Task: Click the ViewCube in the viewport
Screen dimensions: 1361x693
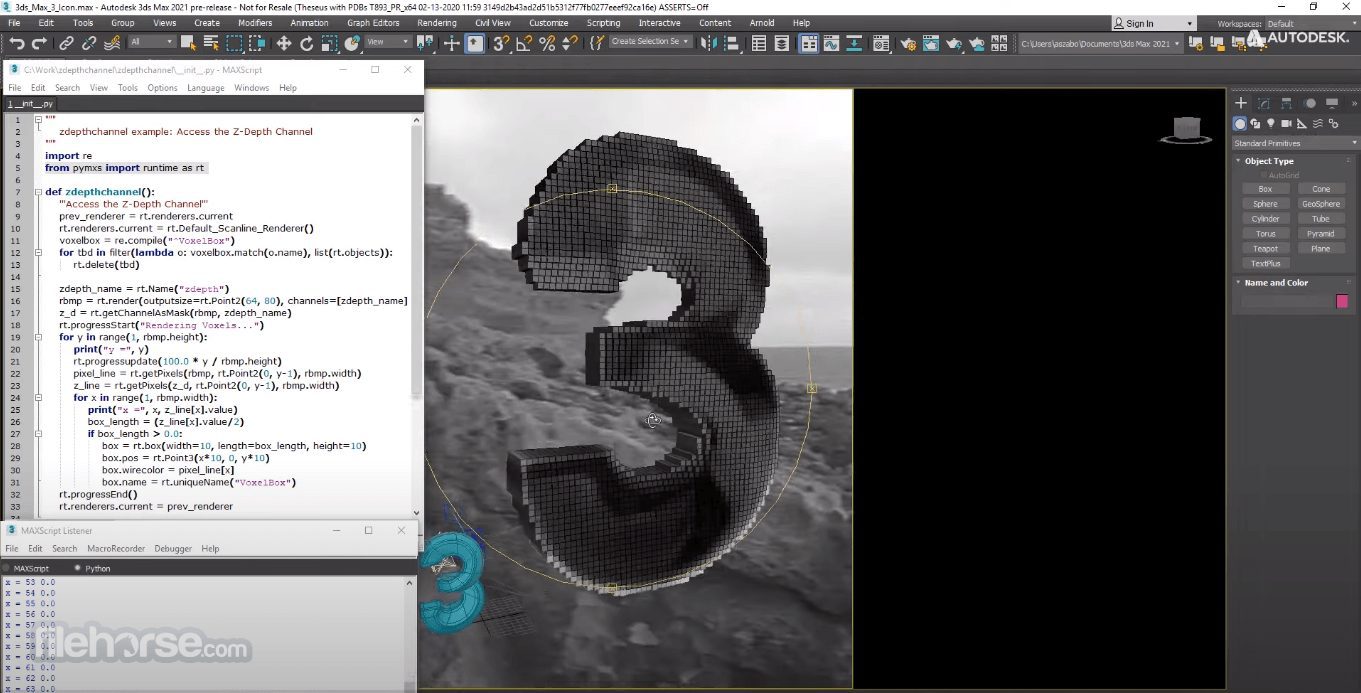Action: 1186,129
